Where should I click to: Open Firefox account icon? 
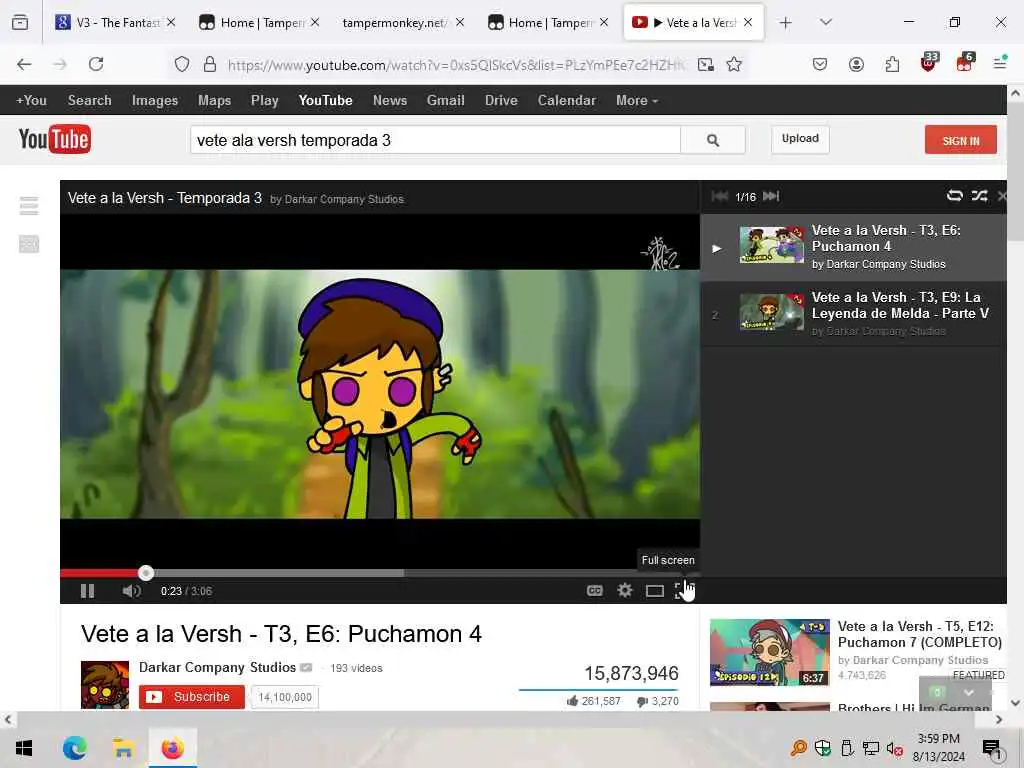[x=856, y=64]
